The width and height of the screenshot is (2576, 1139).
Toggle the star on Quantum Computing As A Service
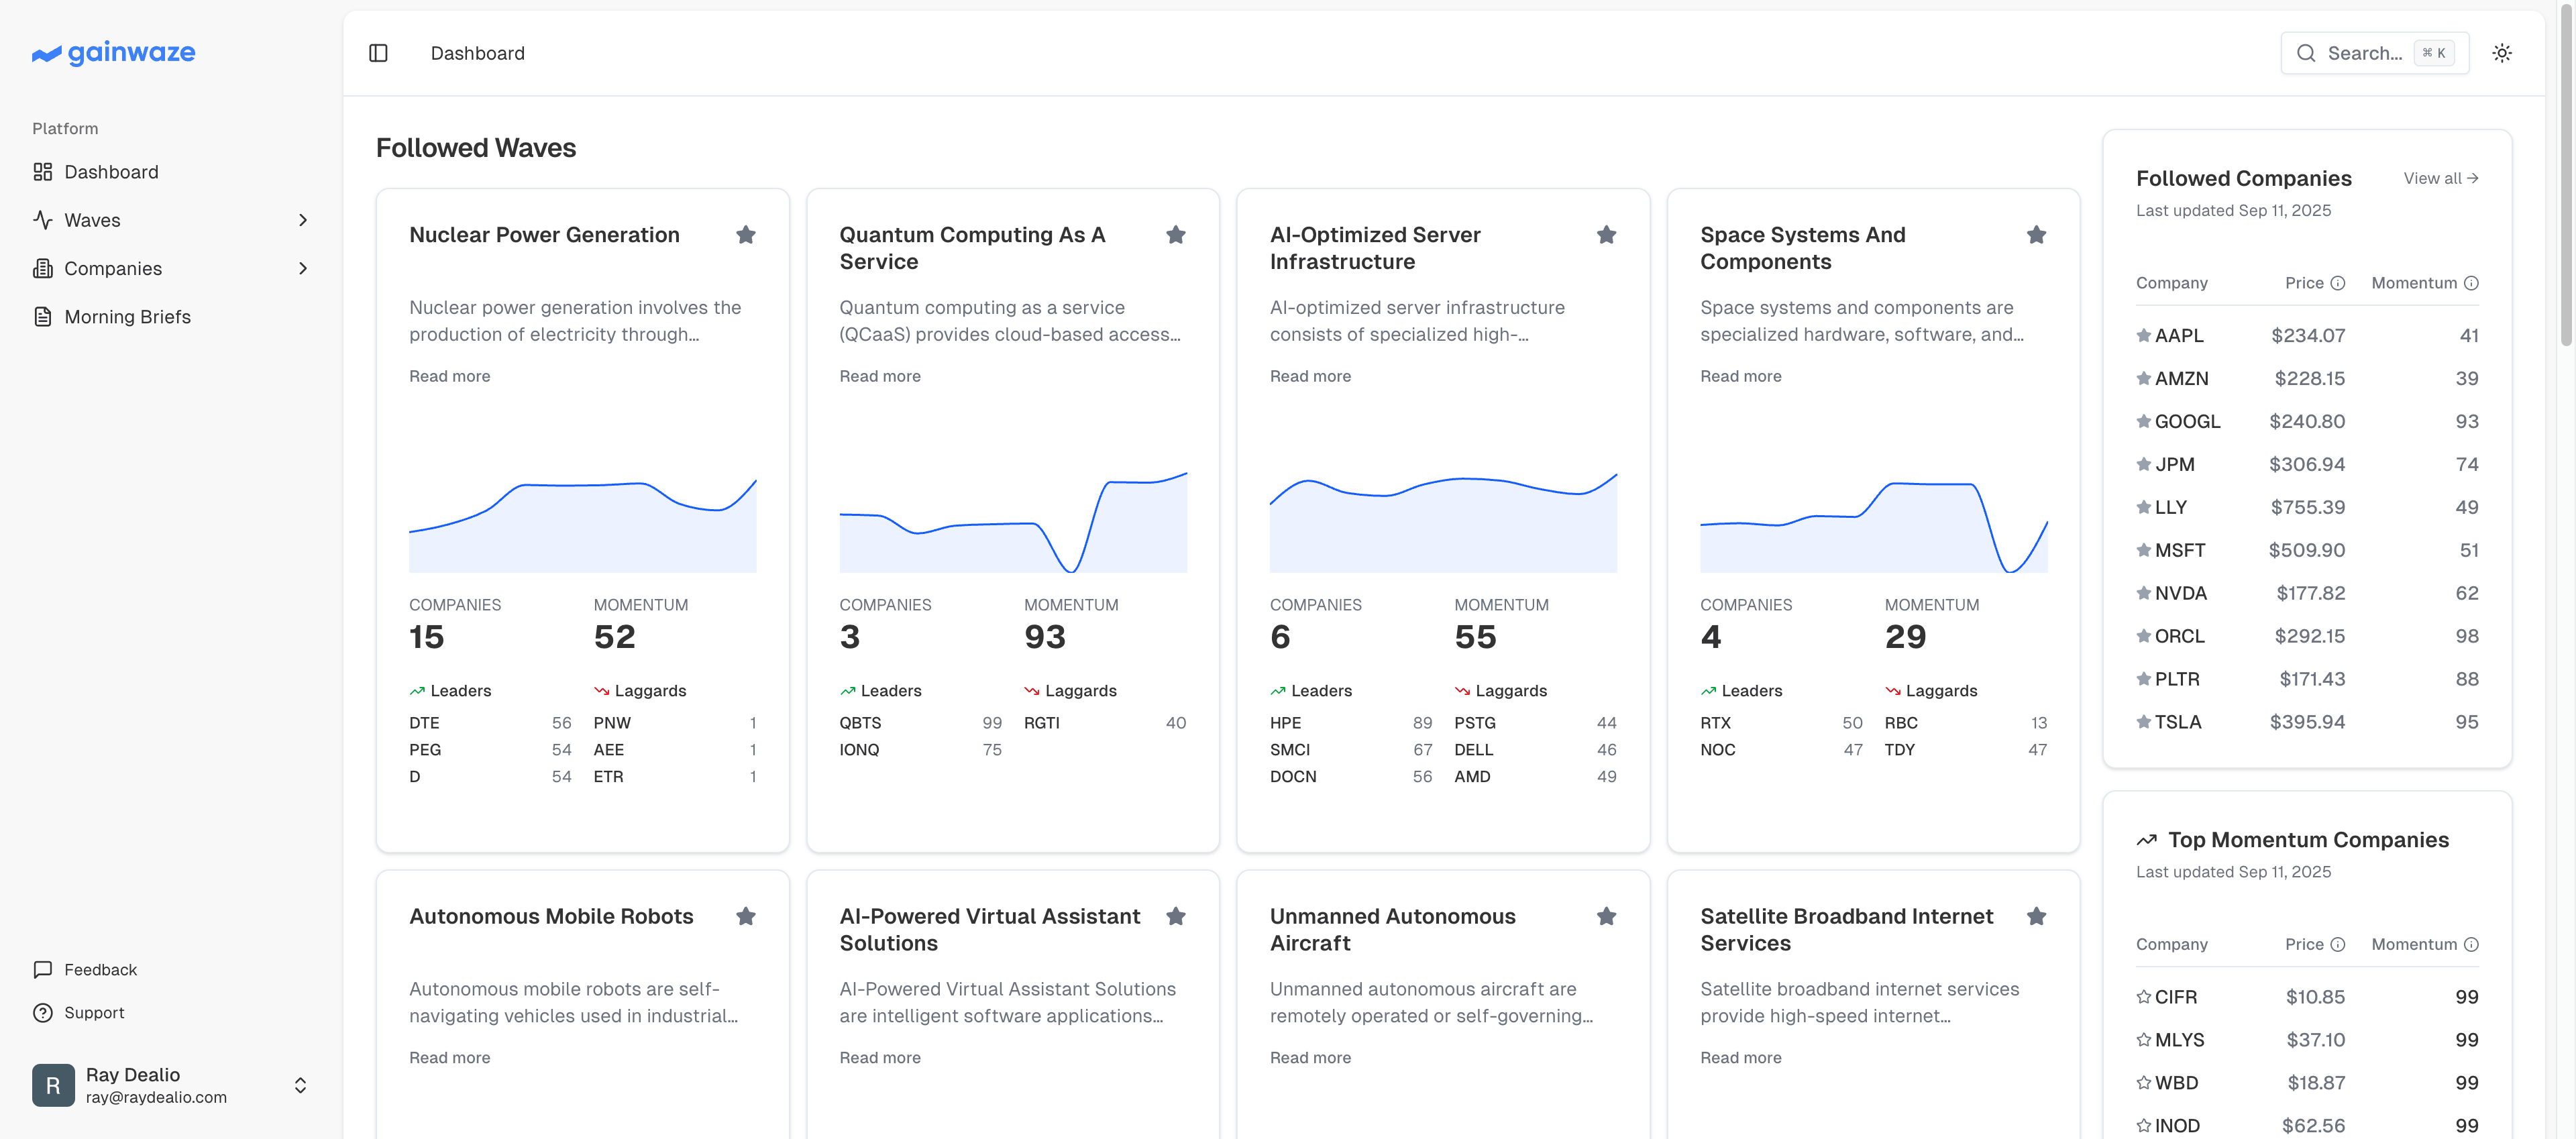[1176, 234]
